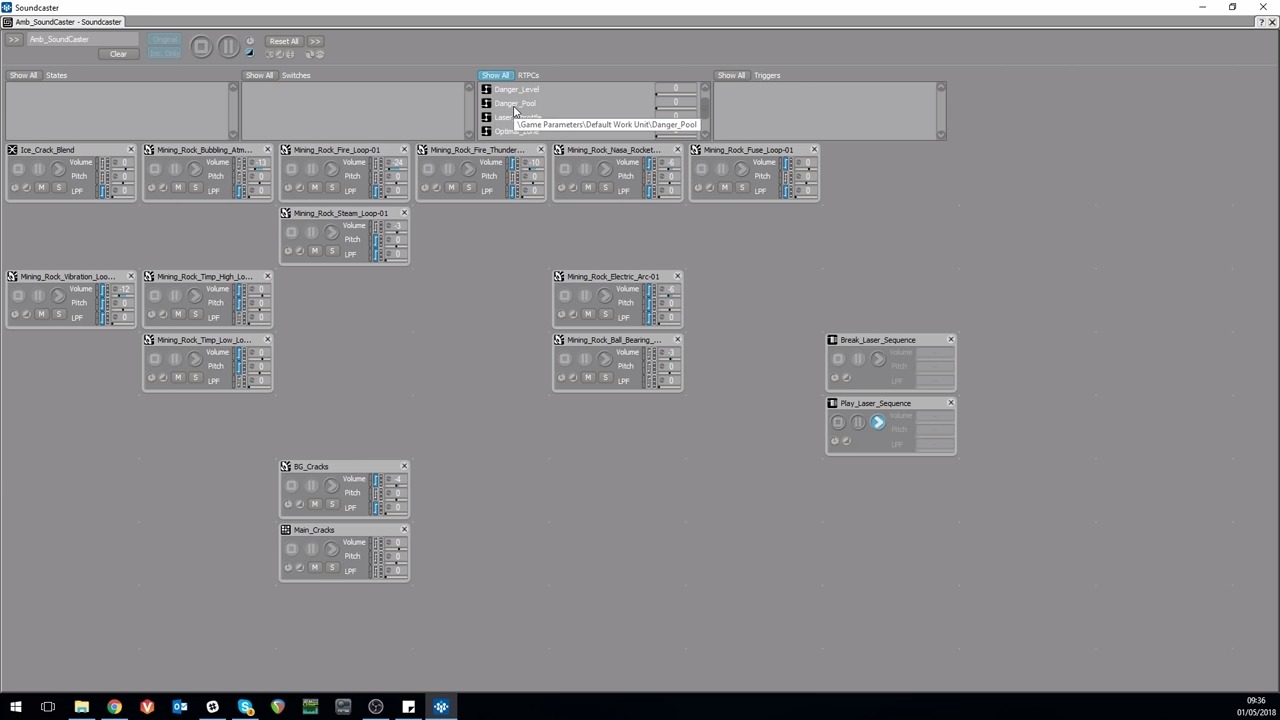The width and height of the screenshot is (1280, 720).
Task: Toggle Show All for the RTPCs panel
Action: tap(495, 75)
